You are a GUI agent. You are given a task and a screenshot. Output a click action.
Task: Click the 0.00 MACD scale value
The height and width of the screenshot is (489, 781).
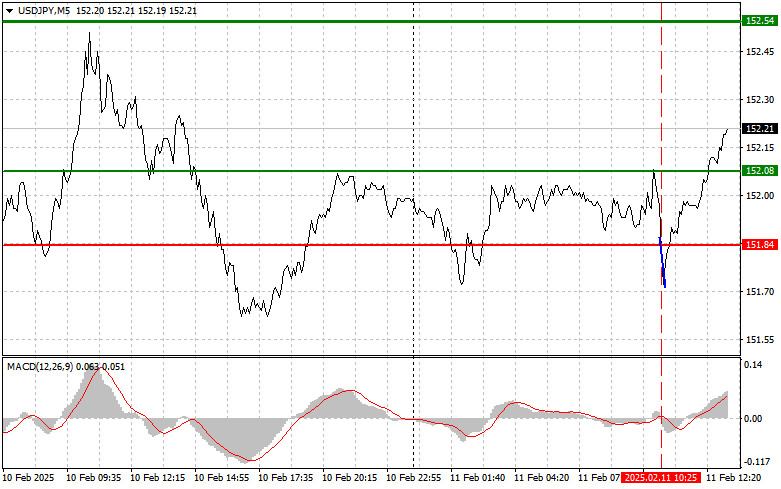[753, 419]
